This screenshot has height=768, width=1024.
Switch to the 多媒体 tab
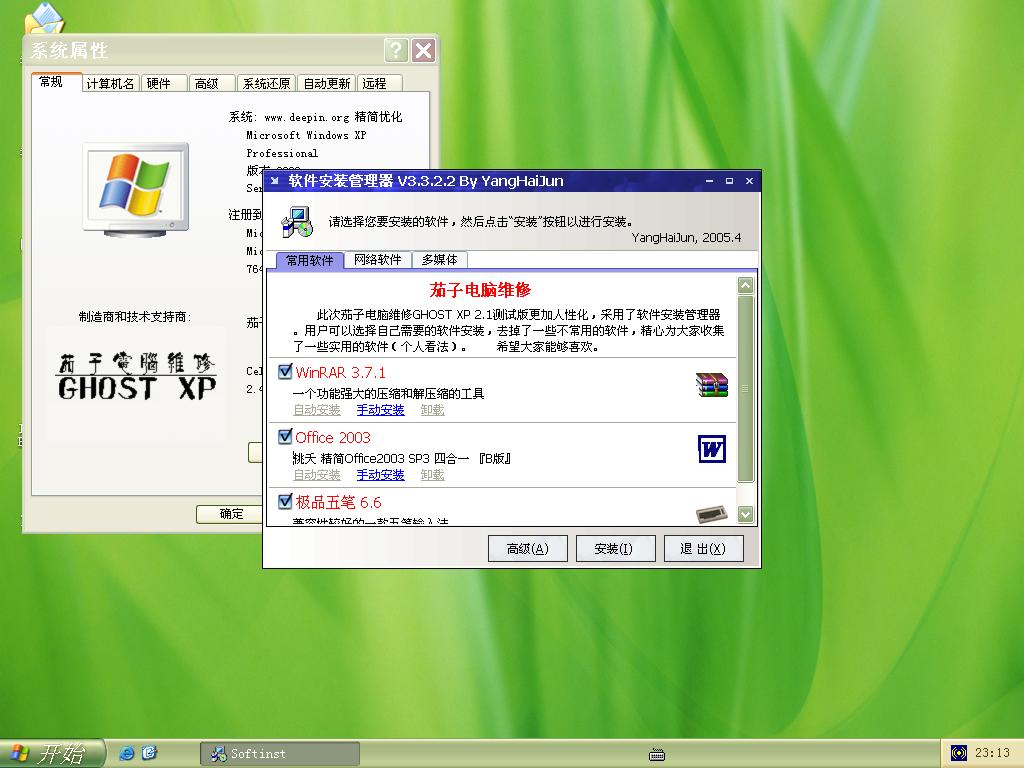(440, 260)
